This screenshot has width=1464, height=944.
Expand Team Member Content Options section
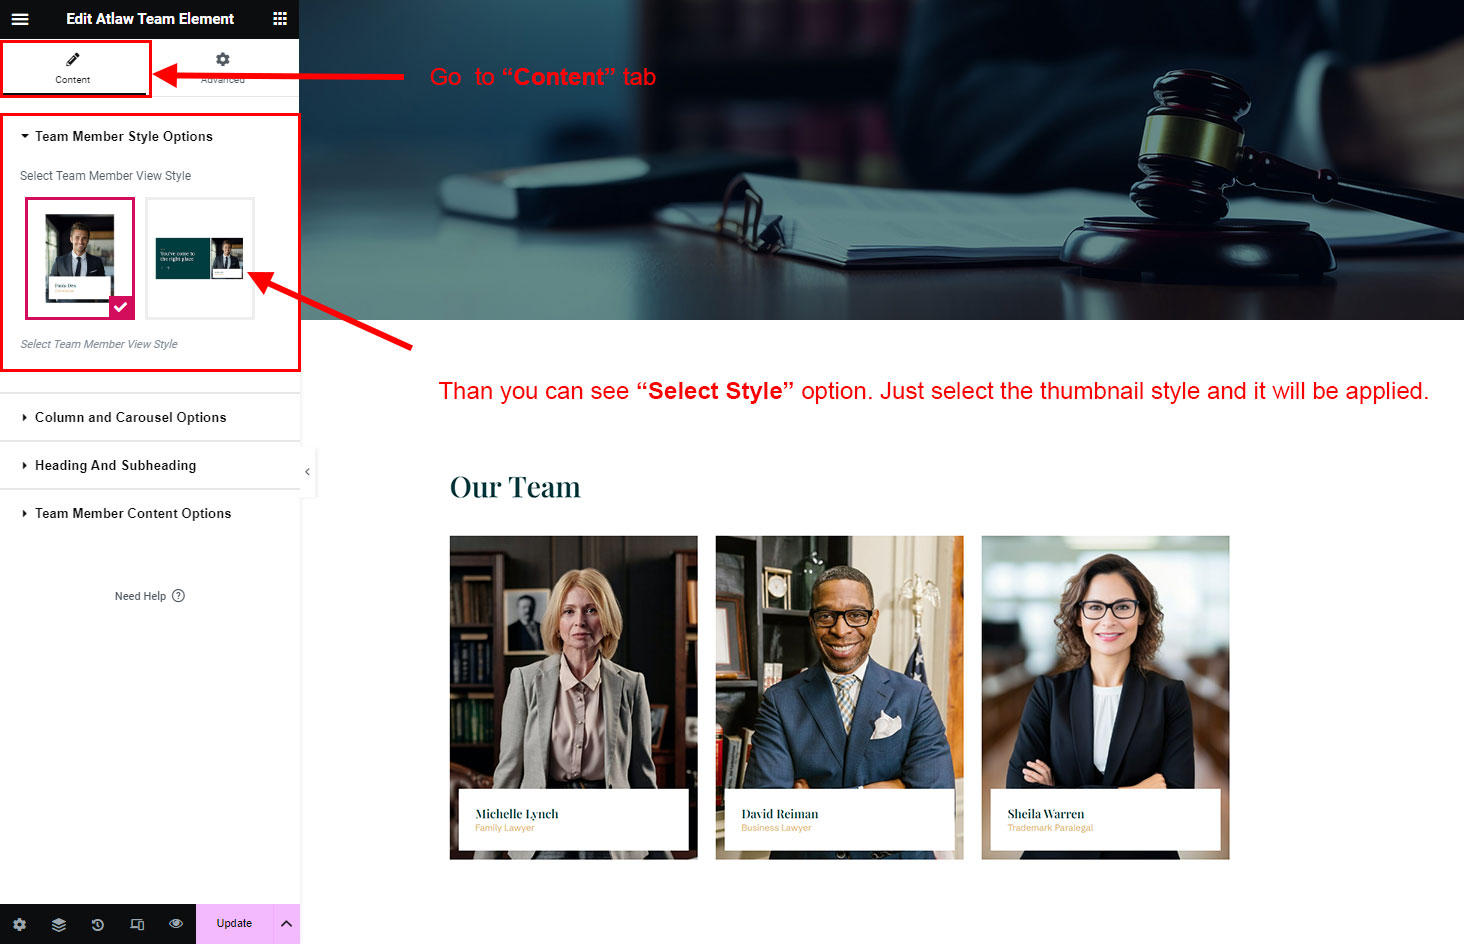pyautogui.click(x=150, y=513)
